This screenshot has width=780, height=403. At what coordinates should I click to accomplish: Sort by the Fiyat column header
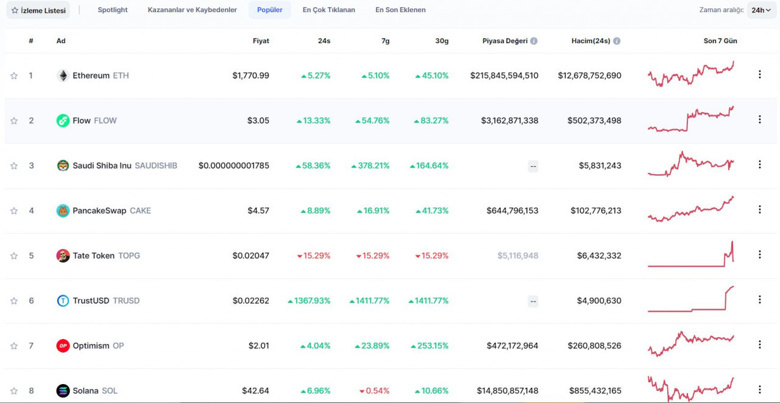[261, 41]
